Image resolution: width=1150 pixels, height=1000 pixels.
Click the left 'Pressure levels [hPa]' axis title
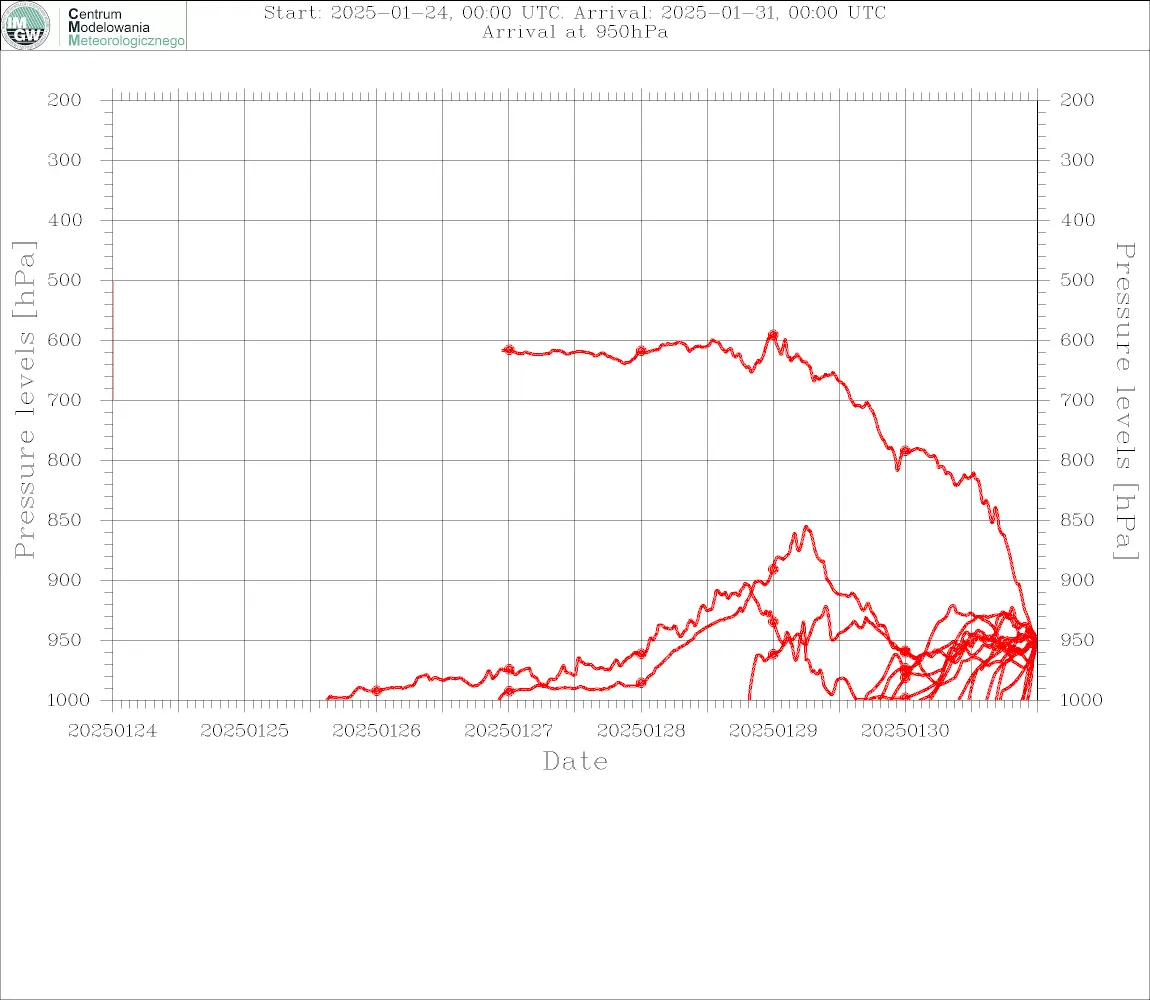[24, 400]
